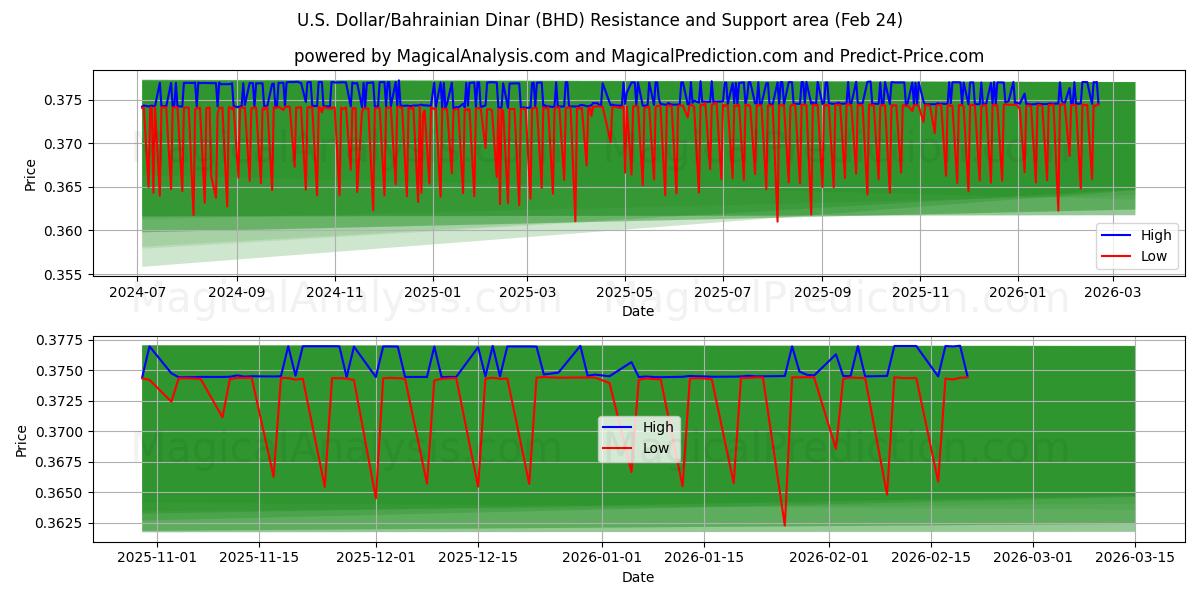Select the red Low line sample in top legend
Viewport: 1200px width, 600px height.
[x=1117, y=255]
